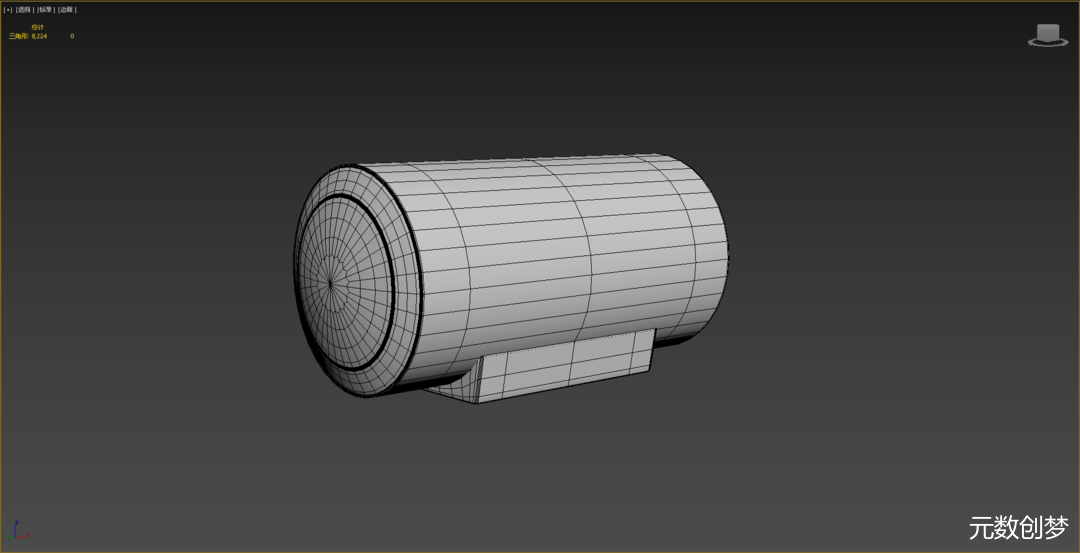1080x553 pixels.
Task: Open the 标准 shading quality menu
Action: pyautogui.click(x=45, y=9)
